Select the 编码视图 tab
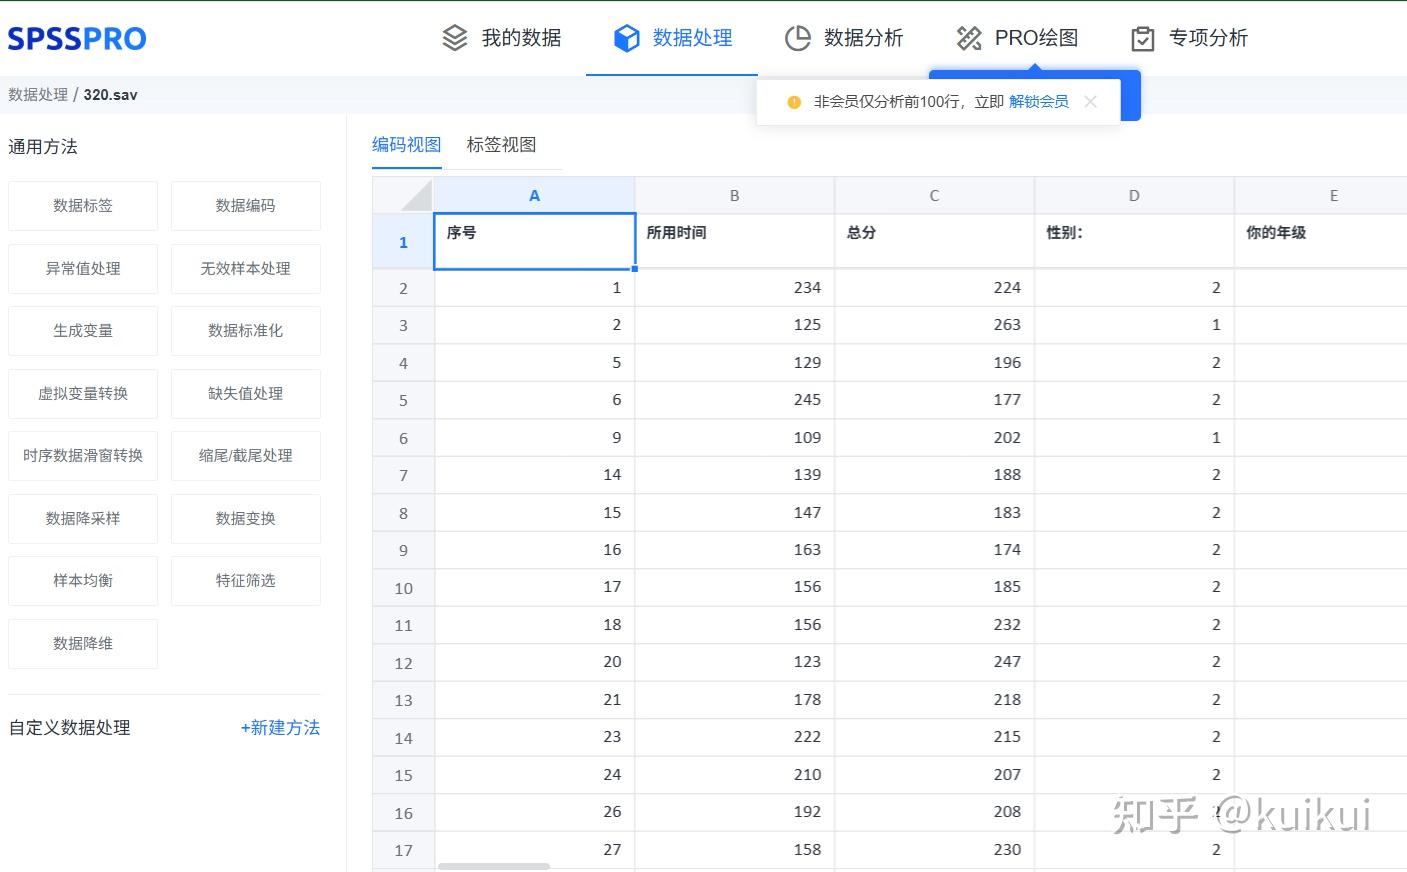The image size is (1407, 872). pyautogui.click(x=406, y=144)
